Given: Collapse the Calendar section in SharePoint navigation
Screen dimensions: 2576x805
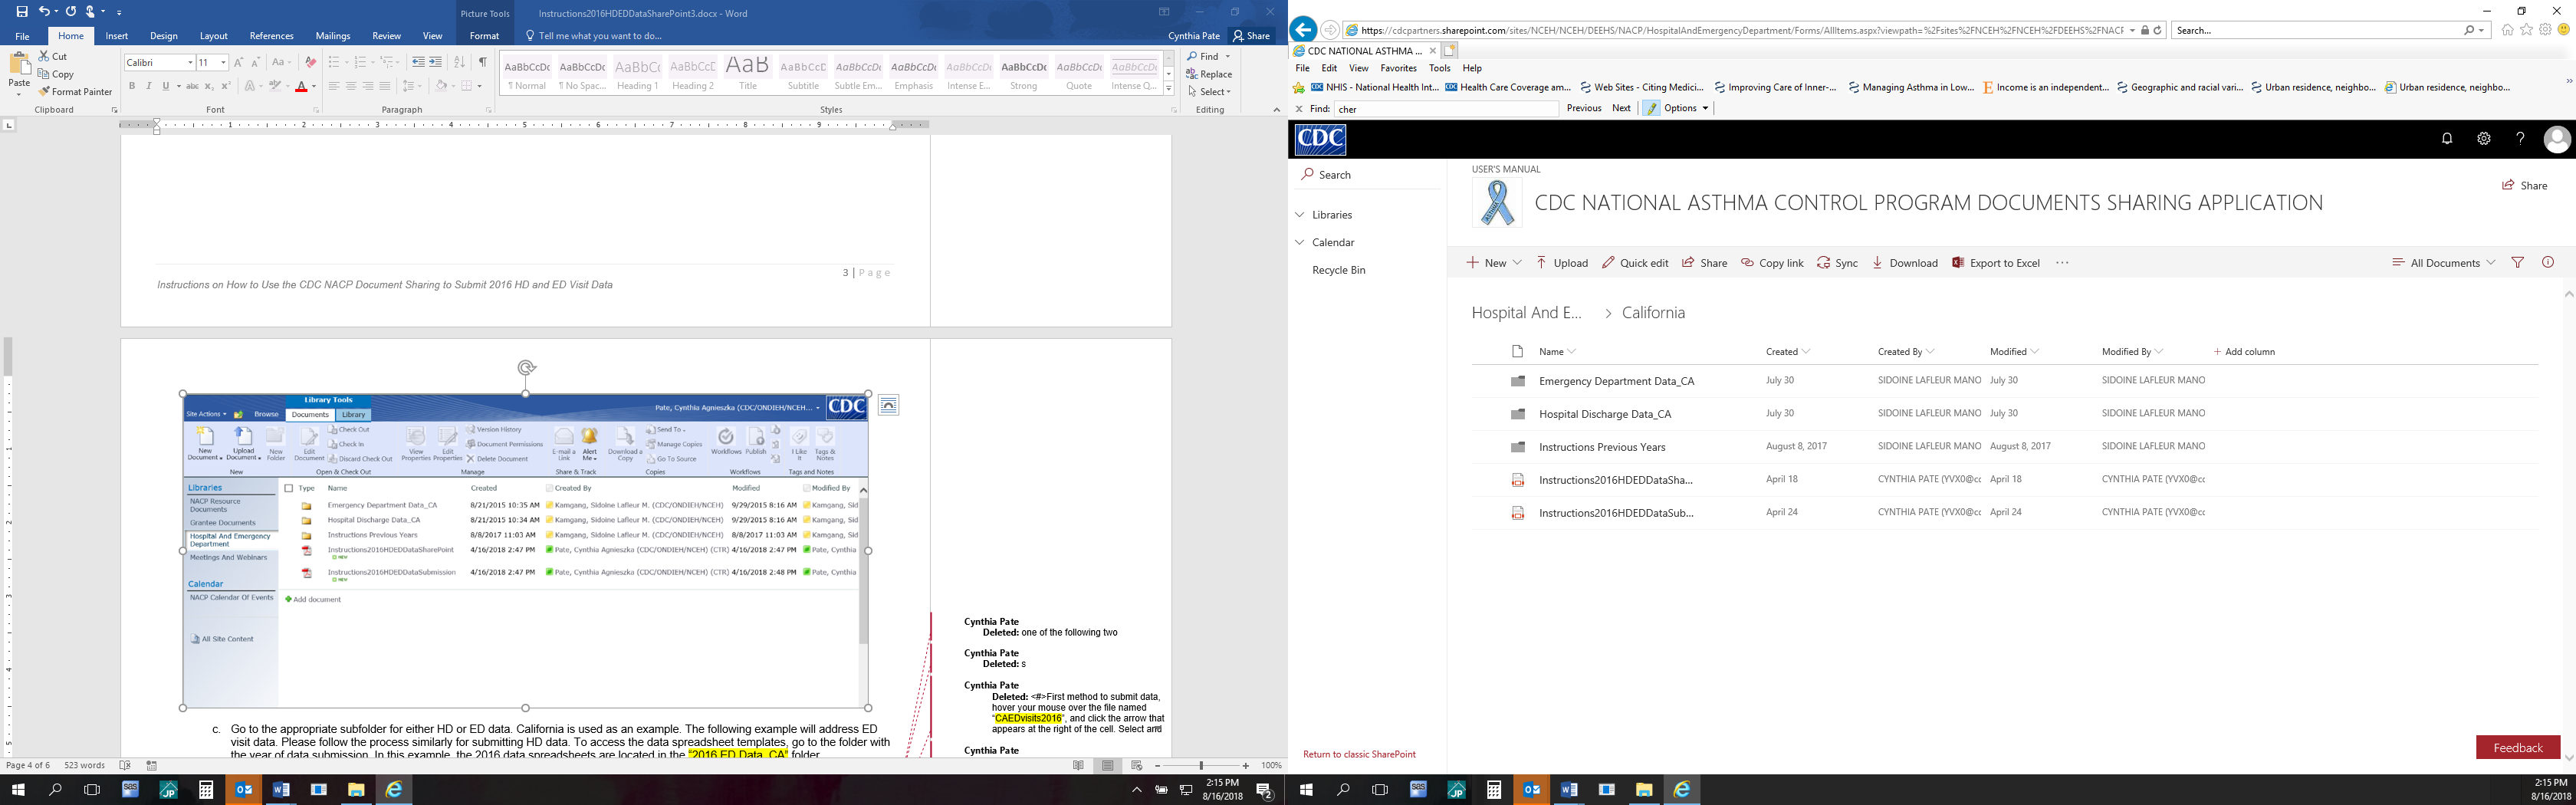Looking at the screenshot, I should tap(1300, 242).
